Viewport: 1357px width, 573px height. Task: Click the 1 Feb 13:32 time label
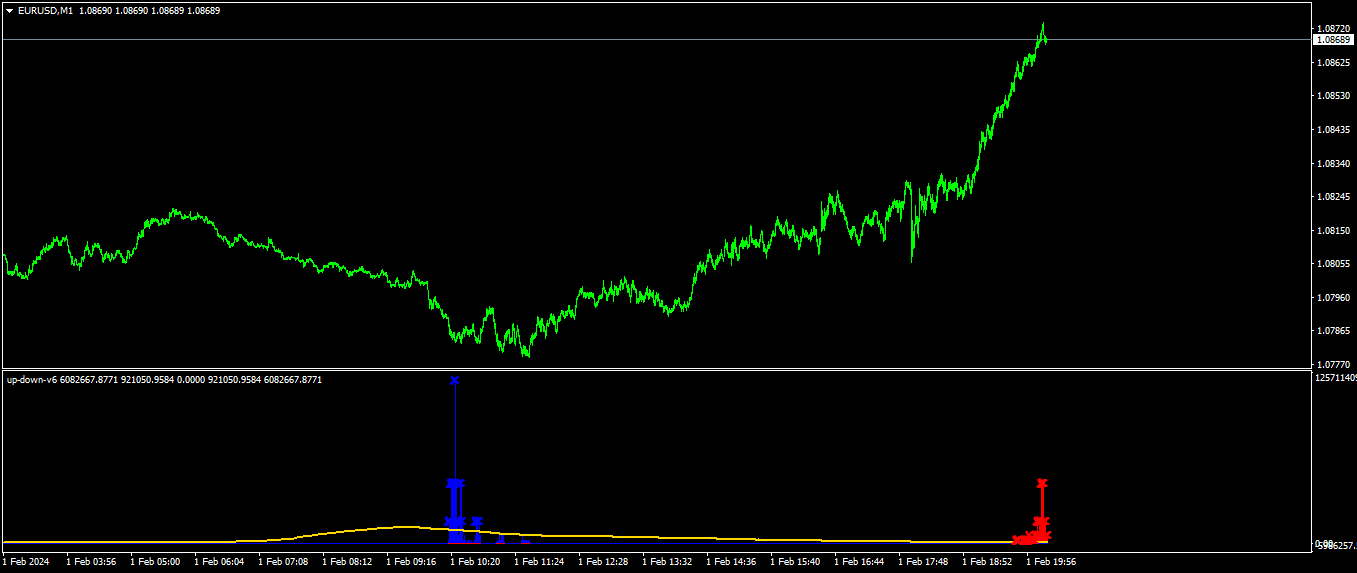pyautogui.click(x=667, y=562)
